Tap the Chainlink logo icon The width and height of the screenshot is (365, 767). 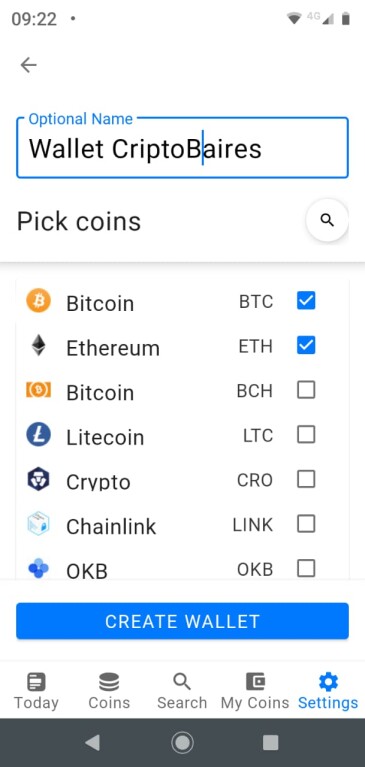pyautogui.click(x=38, y=523)
